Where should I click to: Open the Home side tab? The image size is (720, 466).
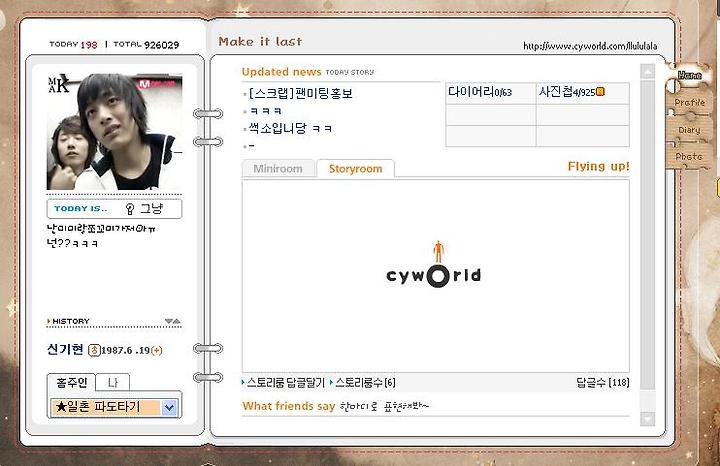point(689,75)
